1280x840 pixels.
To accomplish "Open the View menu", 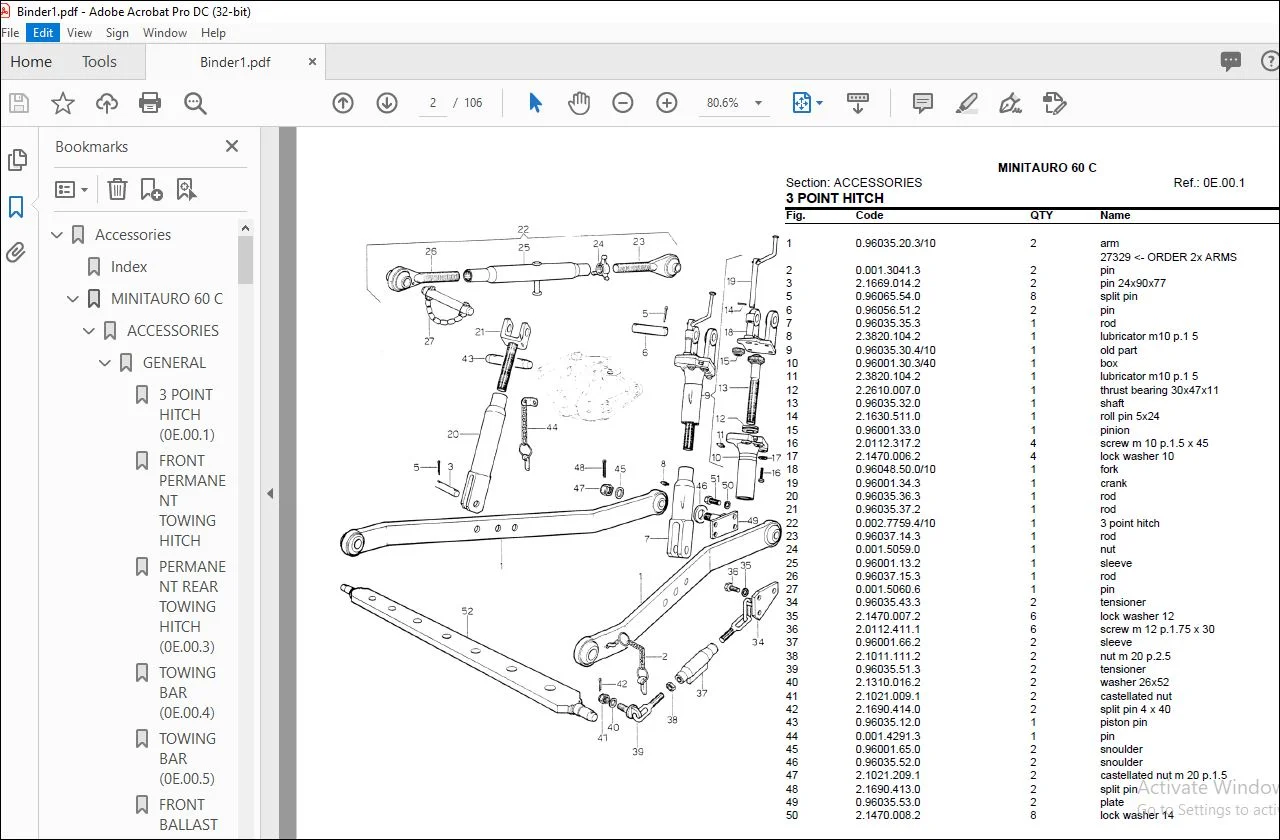I will [80, 32].
